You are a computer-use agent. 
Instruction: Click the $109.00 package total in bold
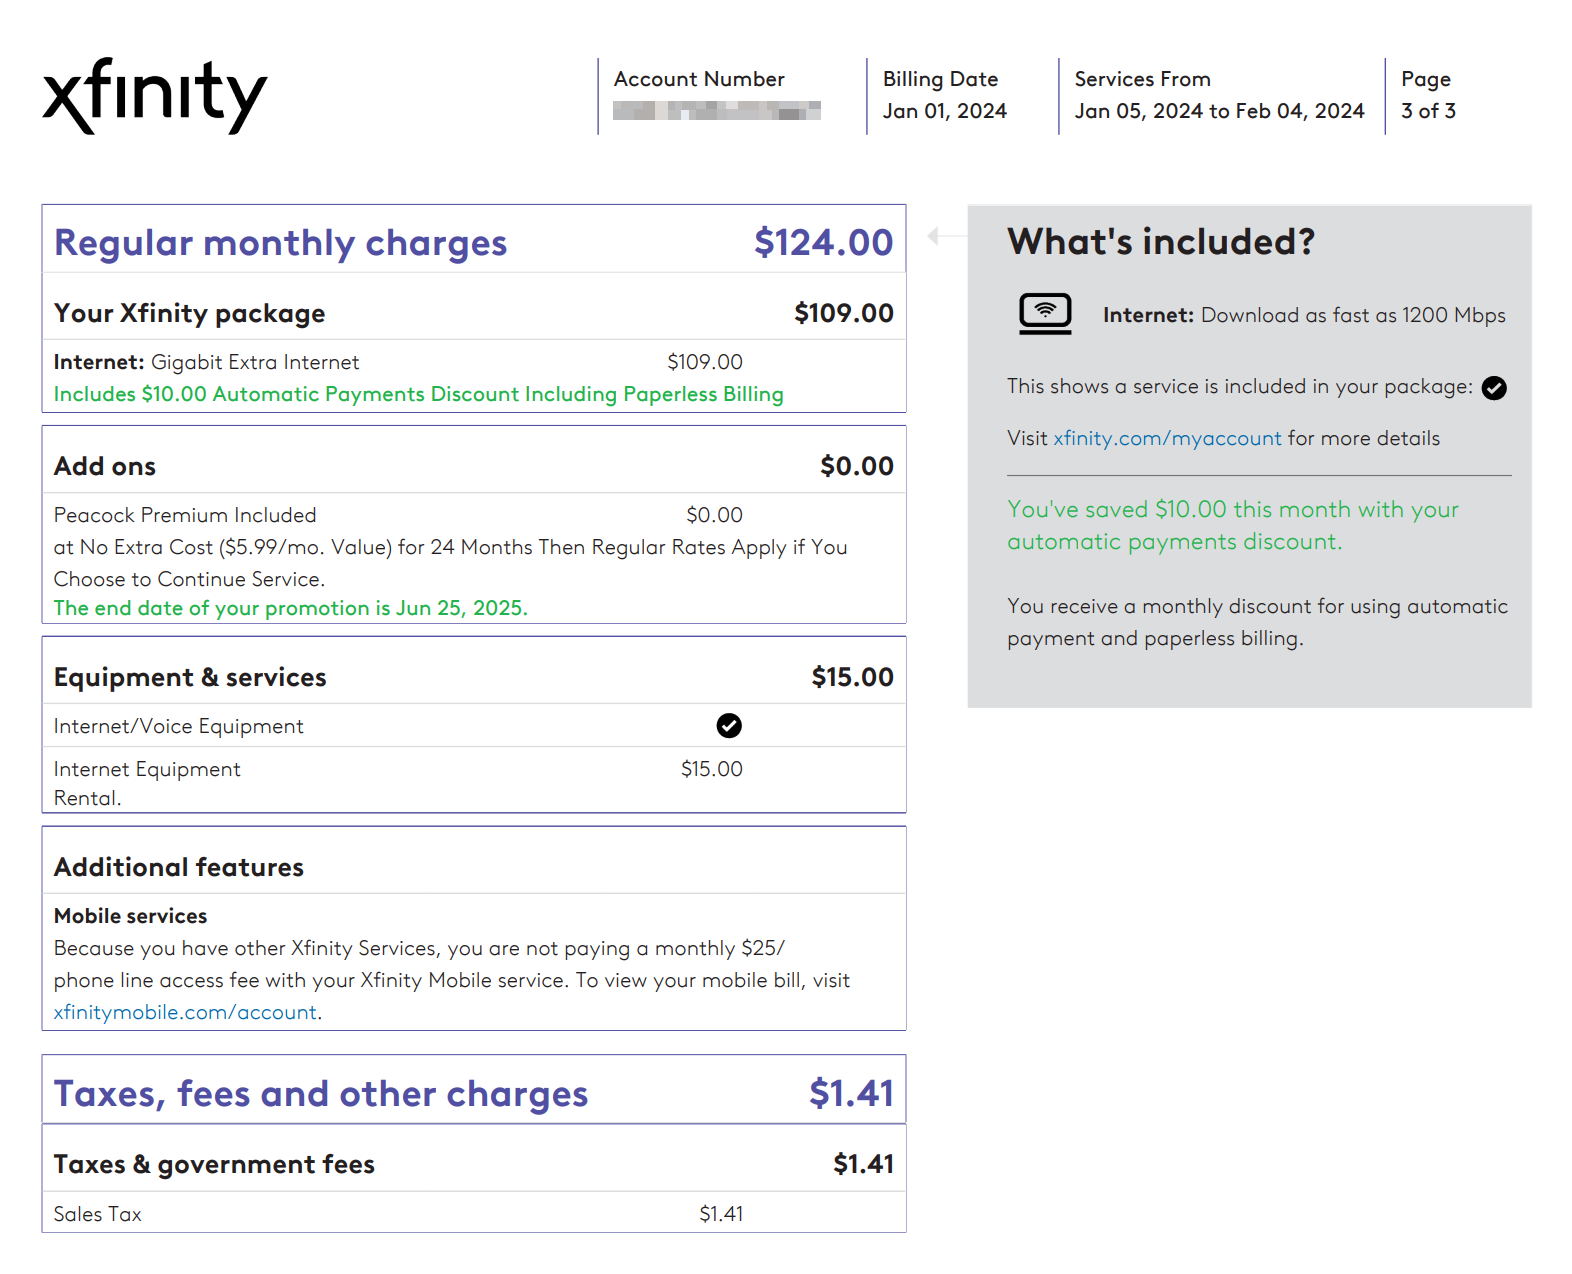point(844,314)
